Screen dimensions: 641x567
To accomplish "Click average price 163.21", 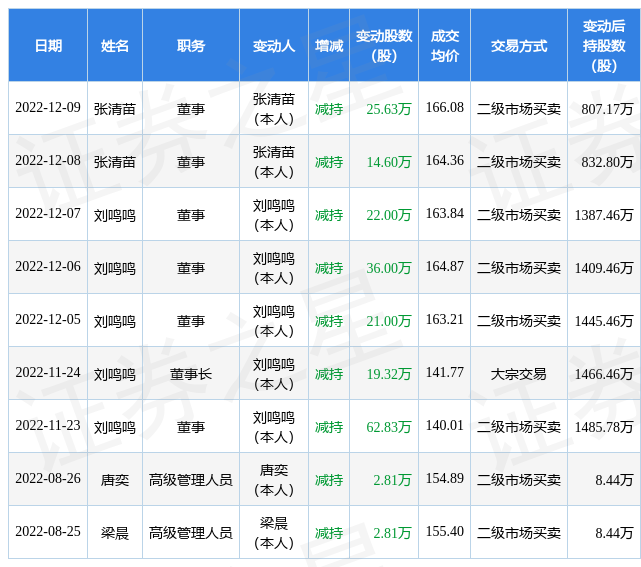I will point(444,320).
